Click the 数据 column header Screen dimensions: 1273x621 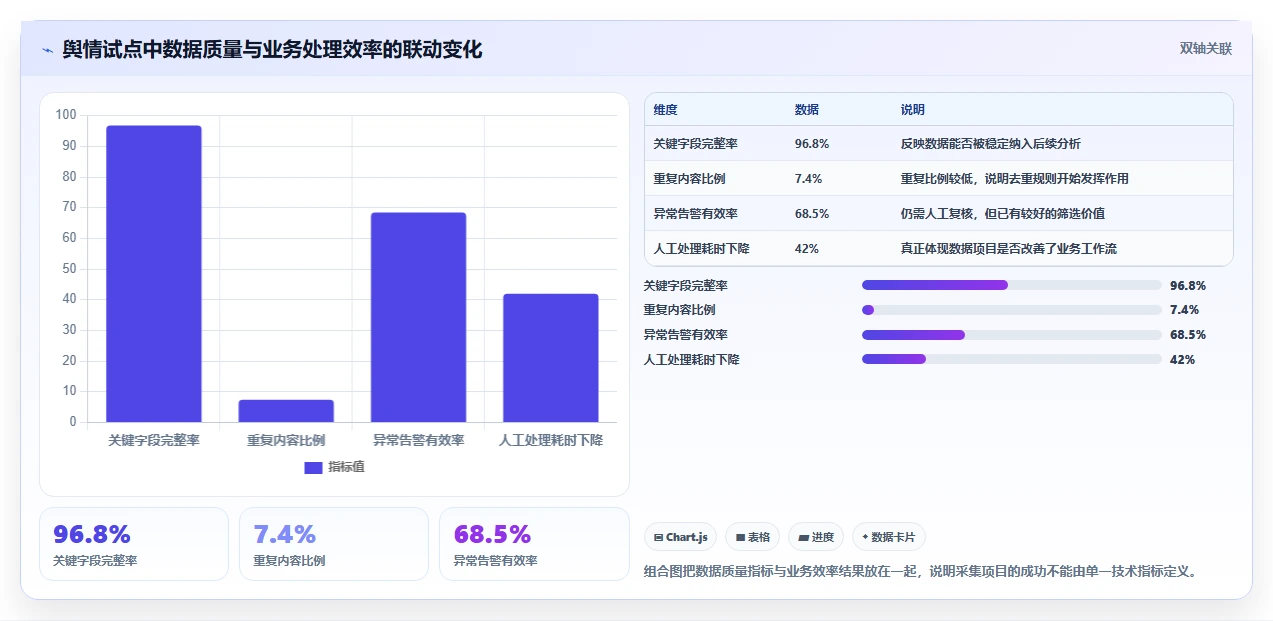pyautogui.click(x=807, y=110)
